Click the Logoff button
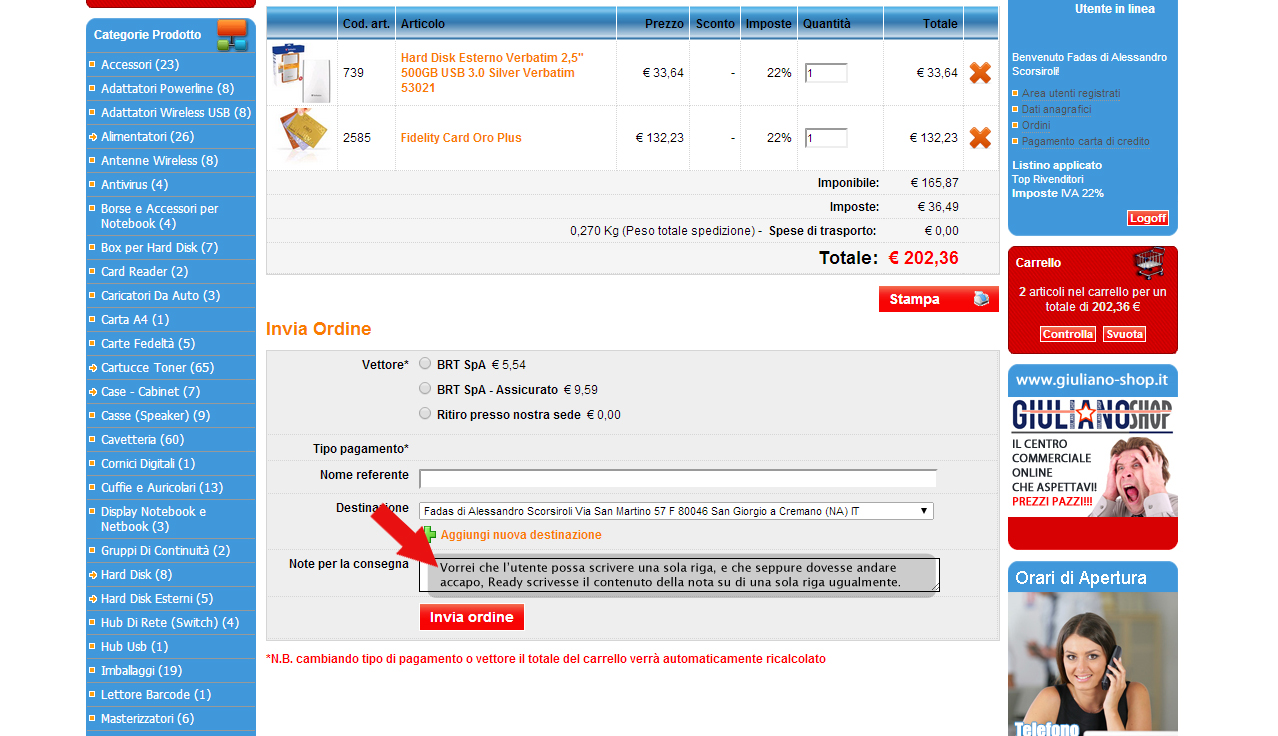The image size is (1278, 736). tap(1148, 218)
